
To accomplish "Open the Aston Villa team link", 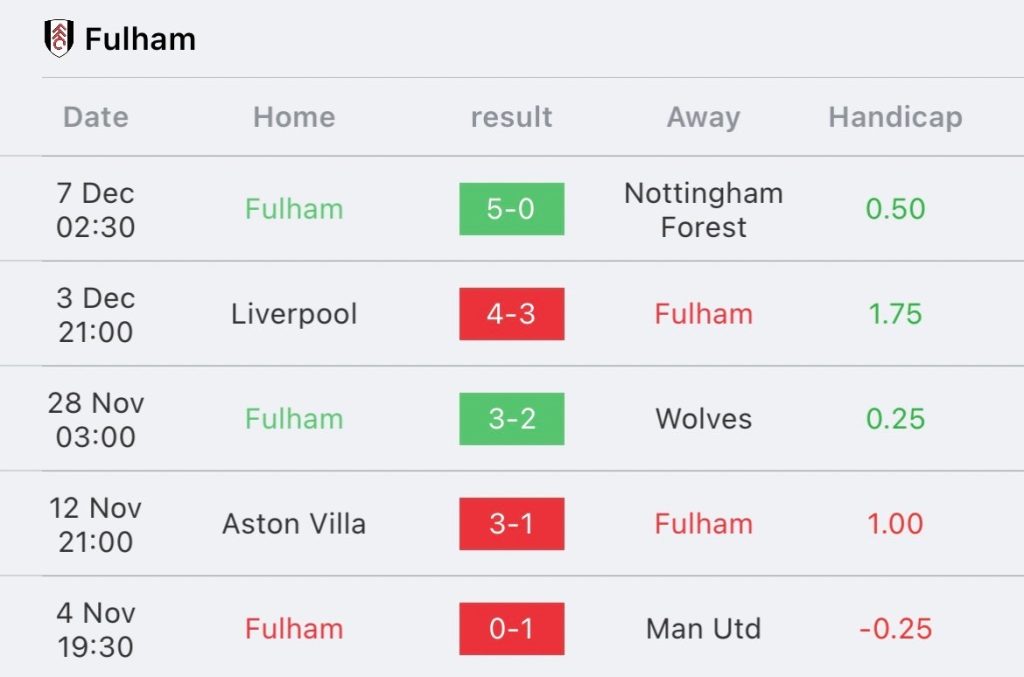I will click(x=294, y=524).
